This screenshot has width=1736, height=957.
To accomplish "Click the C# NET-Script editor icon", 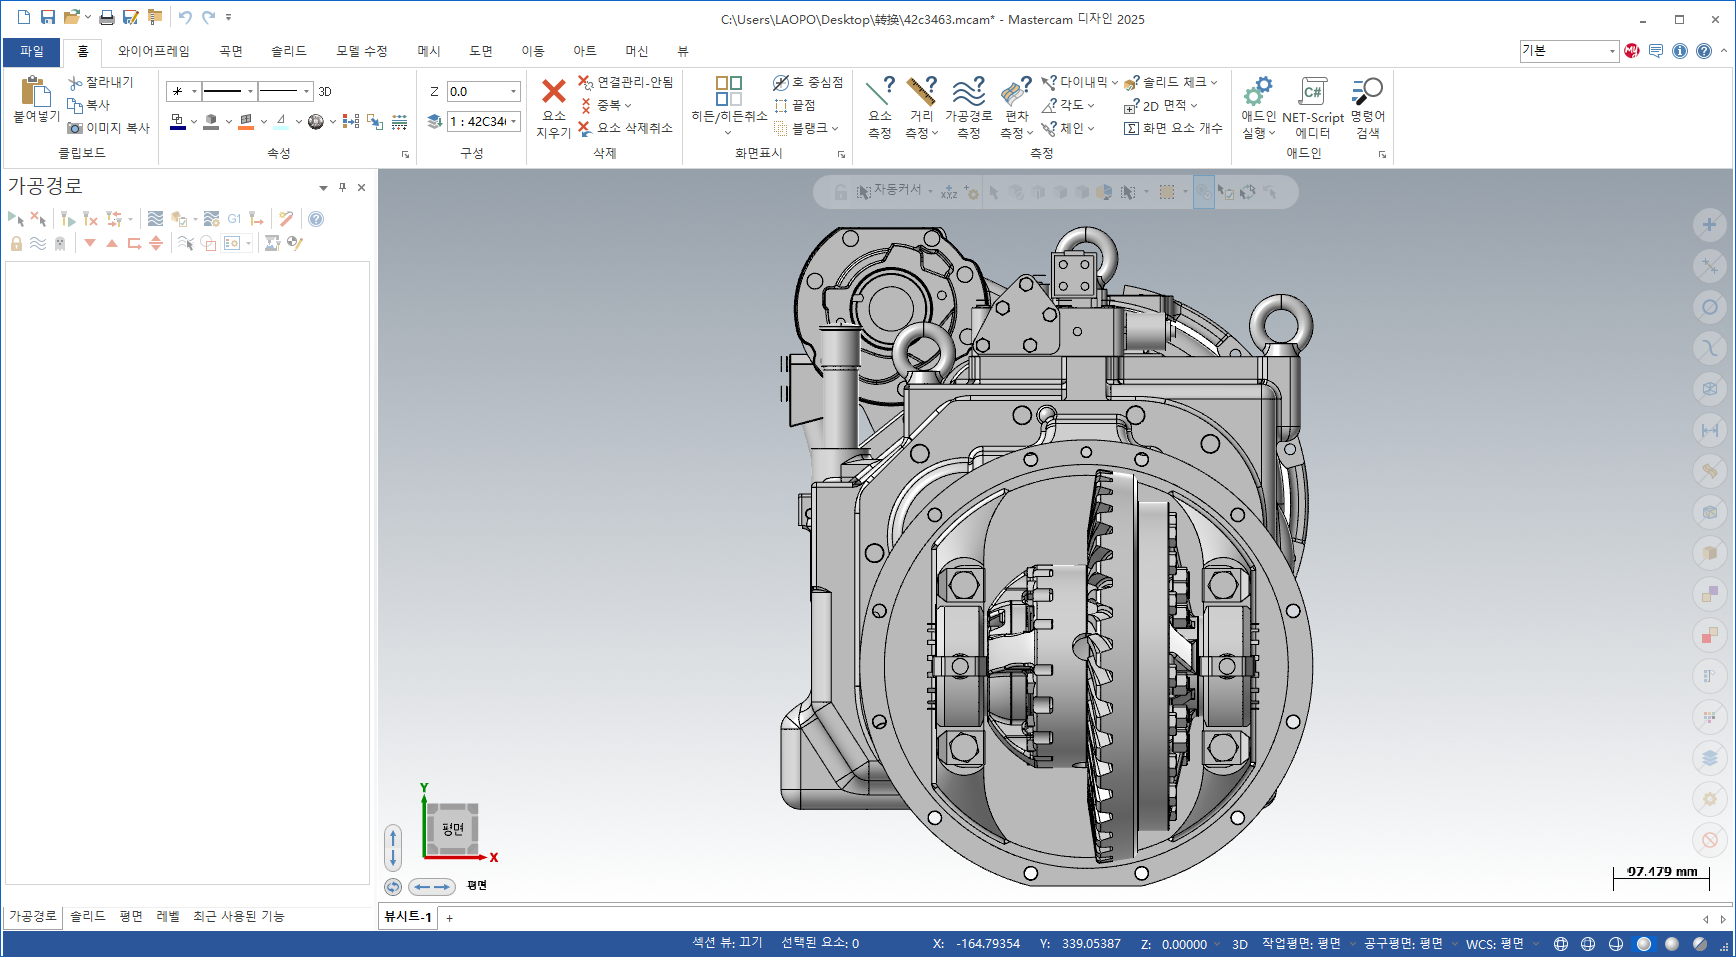I will [1312, 92].
